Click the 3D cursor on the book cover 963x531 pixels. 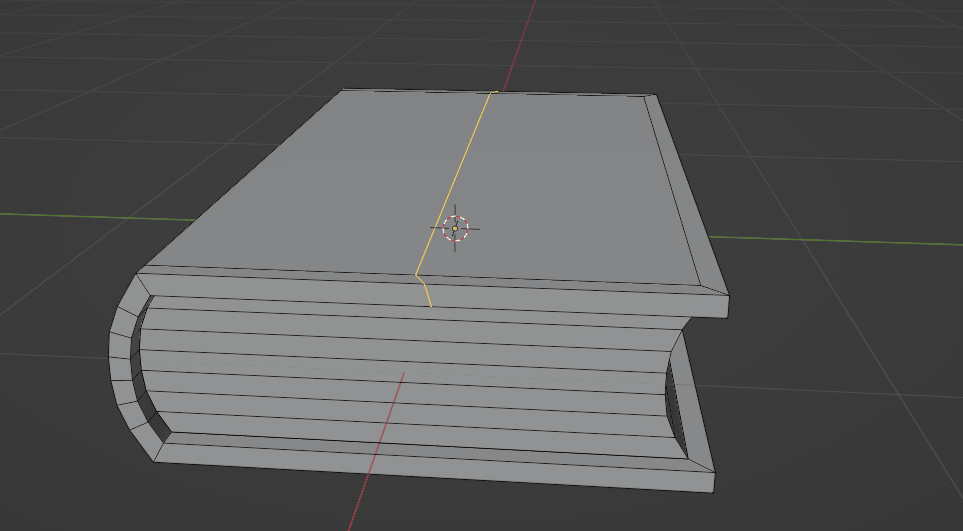(x=455, y=228)
